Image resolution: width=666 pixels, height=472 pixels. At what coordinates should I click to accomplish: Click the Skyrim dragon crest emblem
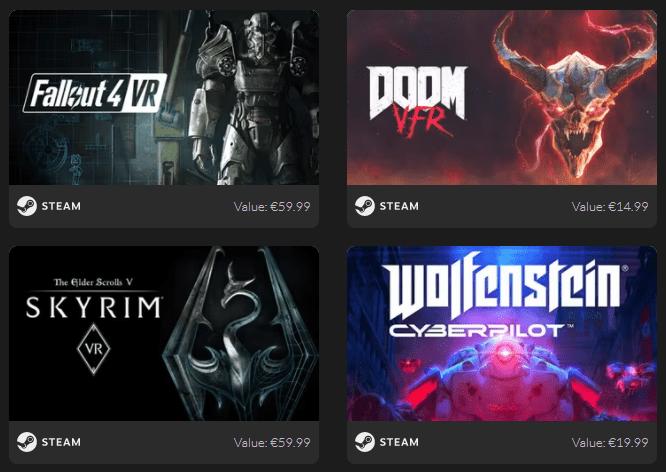(x=241, y=334)
